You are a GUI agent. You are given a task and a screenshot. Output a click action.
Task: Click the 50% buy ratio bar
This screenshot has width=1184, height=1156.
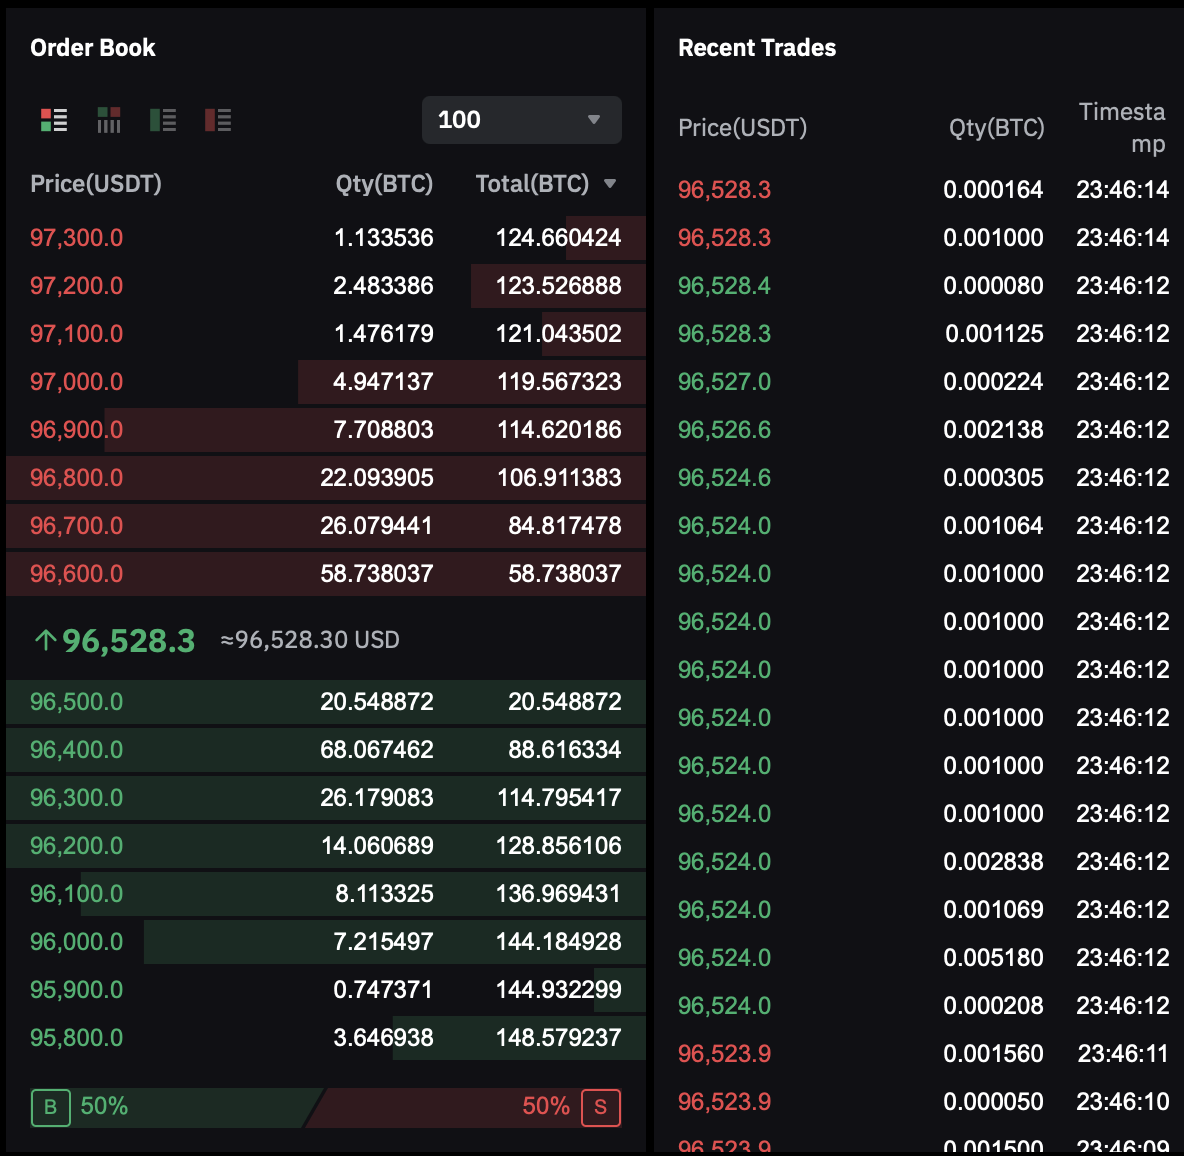point(177,1108)
